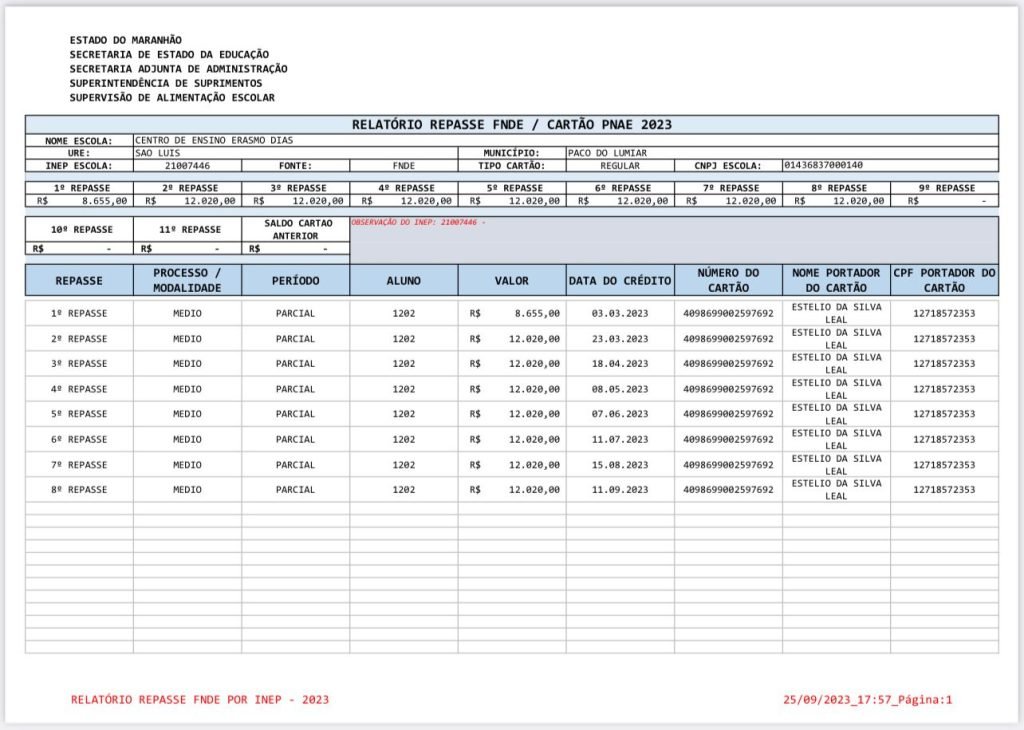Select the CNPJ Escola value 01436837000140
The height and width of the screenshot is (730, 1024).
[824, 166]
